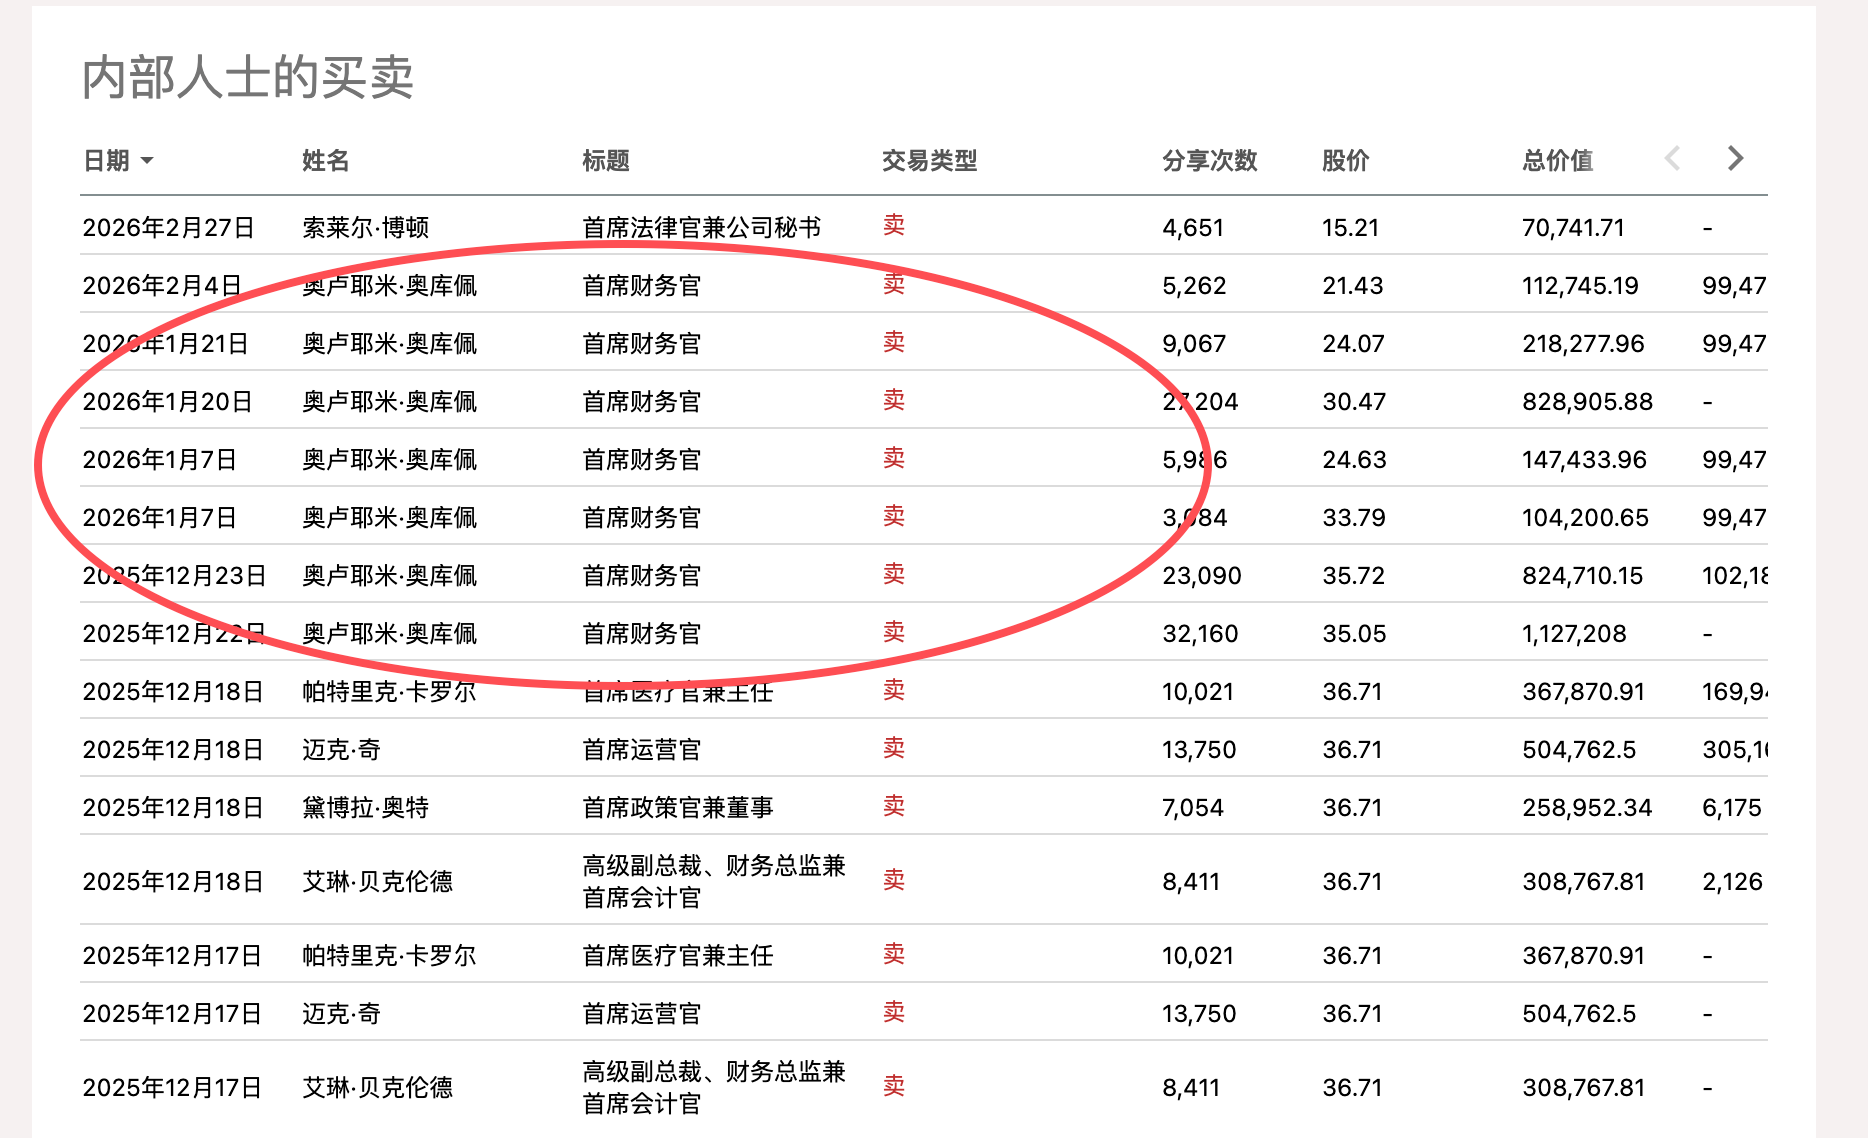Select 黛博拉·奥特 in the table
Viewport: 1868px width, 1138px height.
click(x=365, y=808)
